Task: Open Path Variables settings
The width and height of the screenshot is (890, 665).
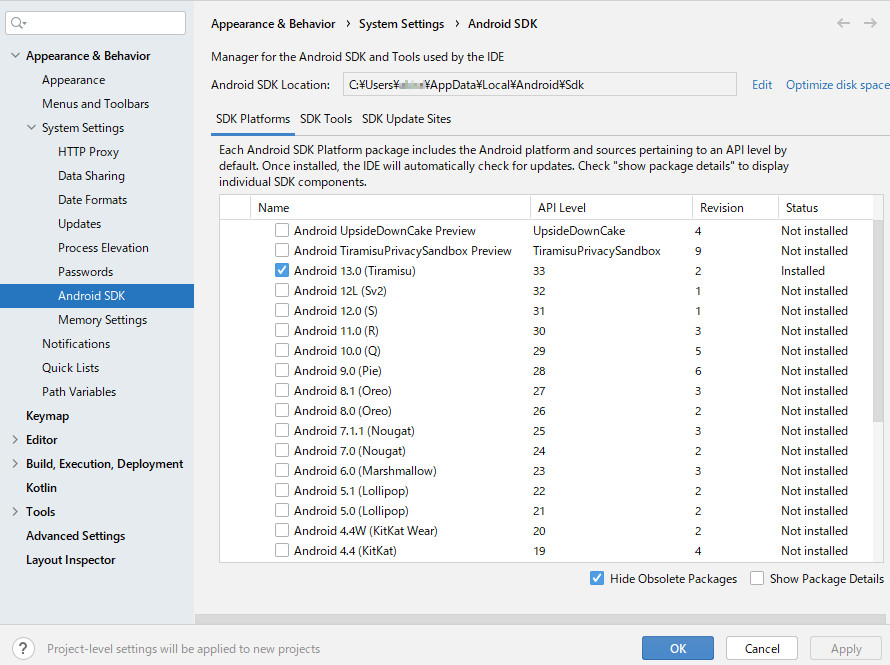Action: pyautogui.click(x=78, y=392)
